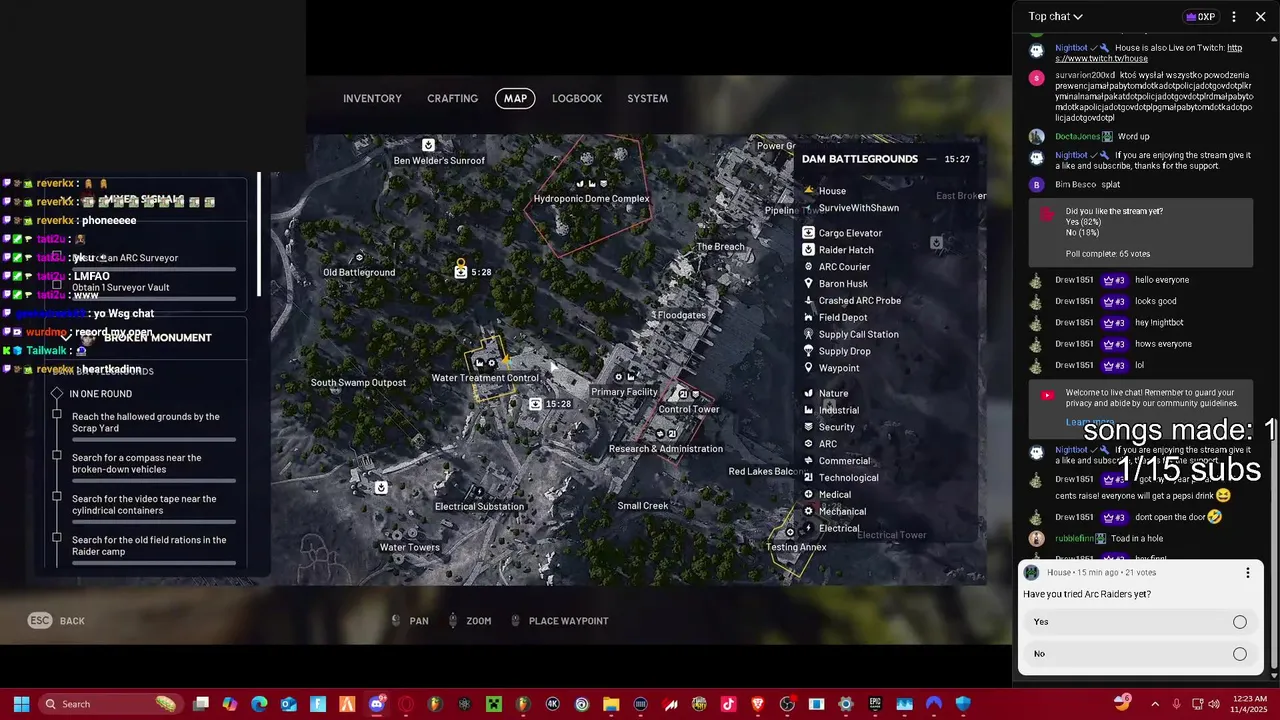Click cargo elevator marker showing 15:28
The width and height of the screenshot is (1280, 720).
pyautogui.click(x=536, y=404)
